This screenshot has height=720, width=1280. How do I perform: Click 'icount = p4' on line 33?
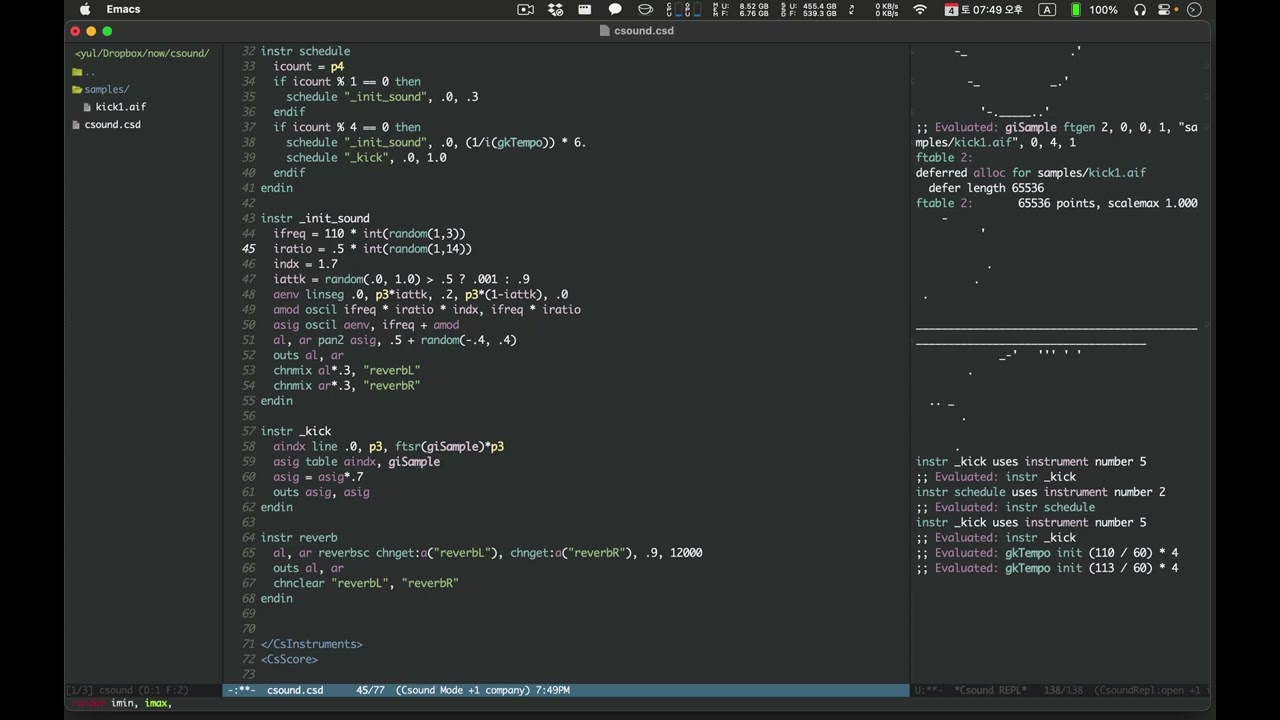[308, 66]
